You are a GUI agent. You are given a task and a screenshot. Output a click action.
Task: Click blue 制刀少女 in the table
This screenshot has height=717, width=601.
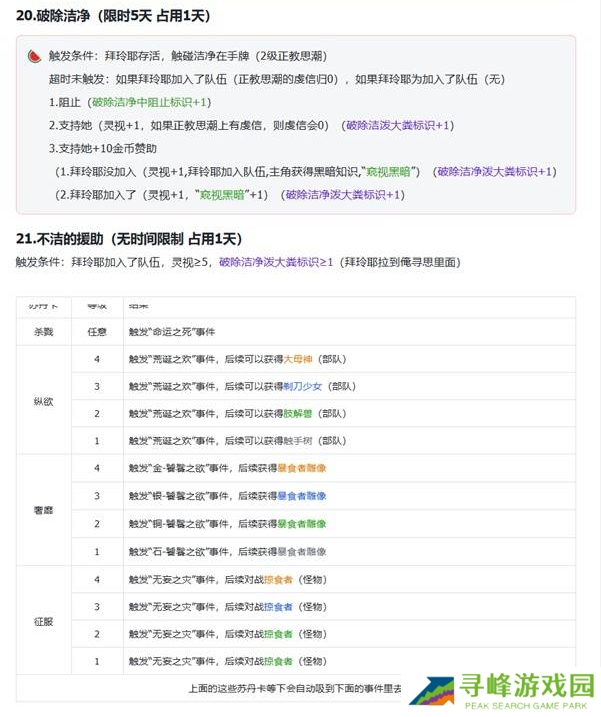point(302,386)
